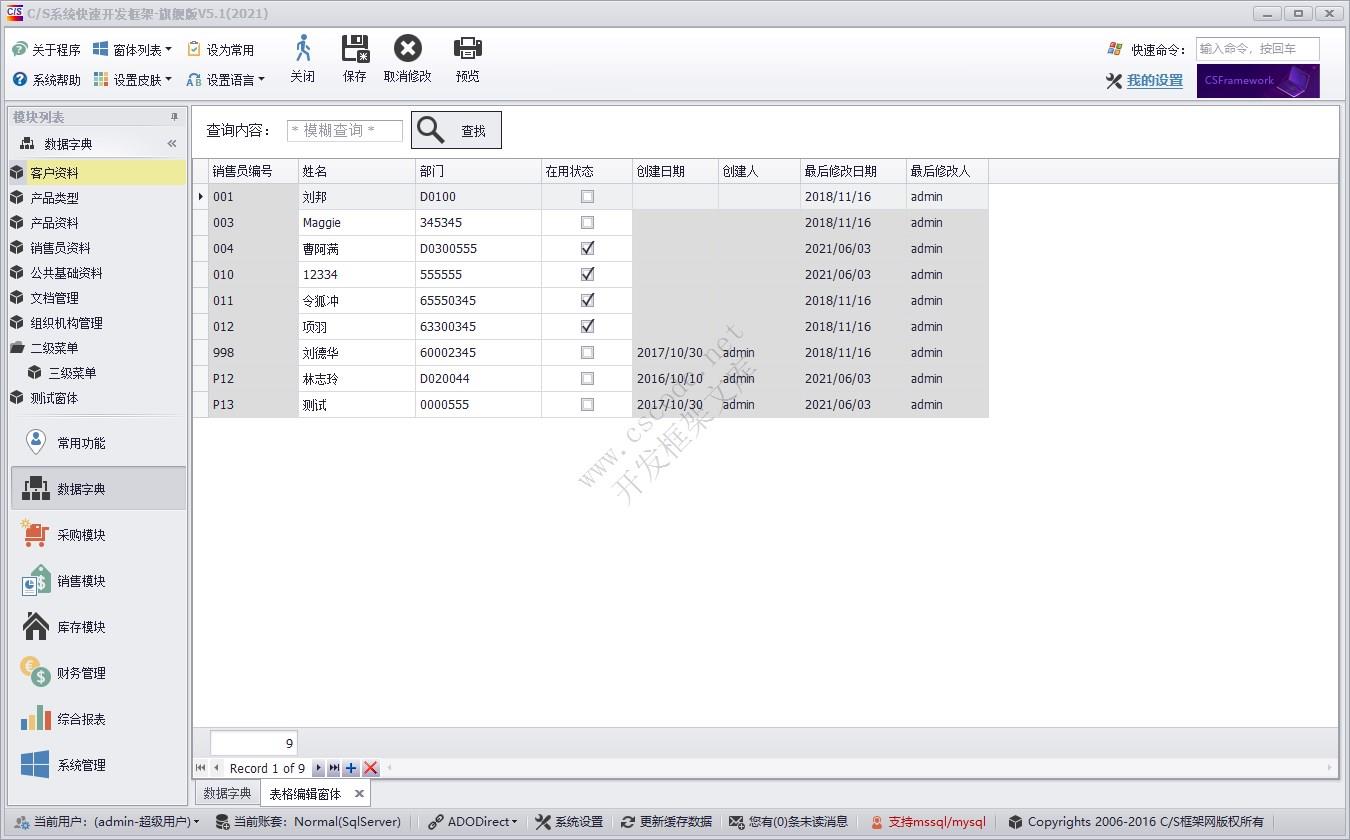
Task: Toggle the active status checkbox for 林志玲
Action: pyautogui.click(x=587, y=379)
